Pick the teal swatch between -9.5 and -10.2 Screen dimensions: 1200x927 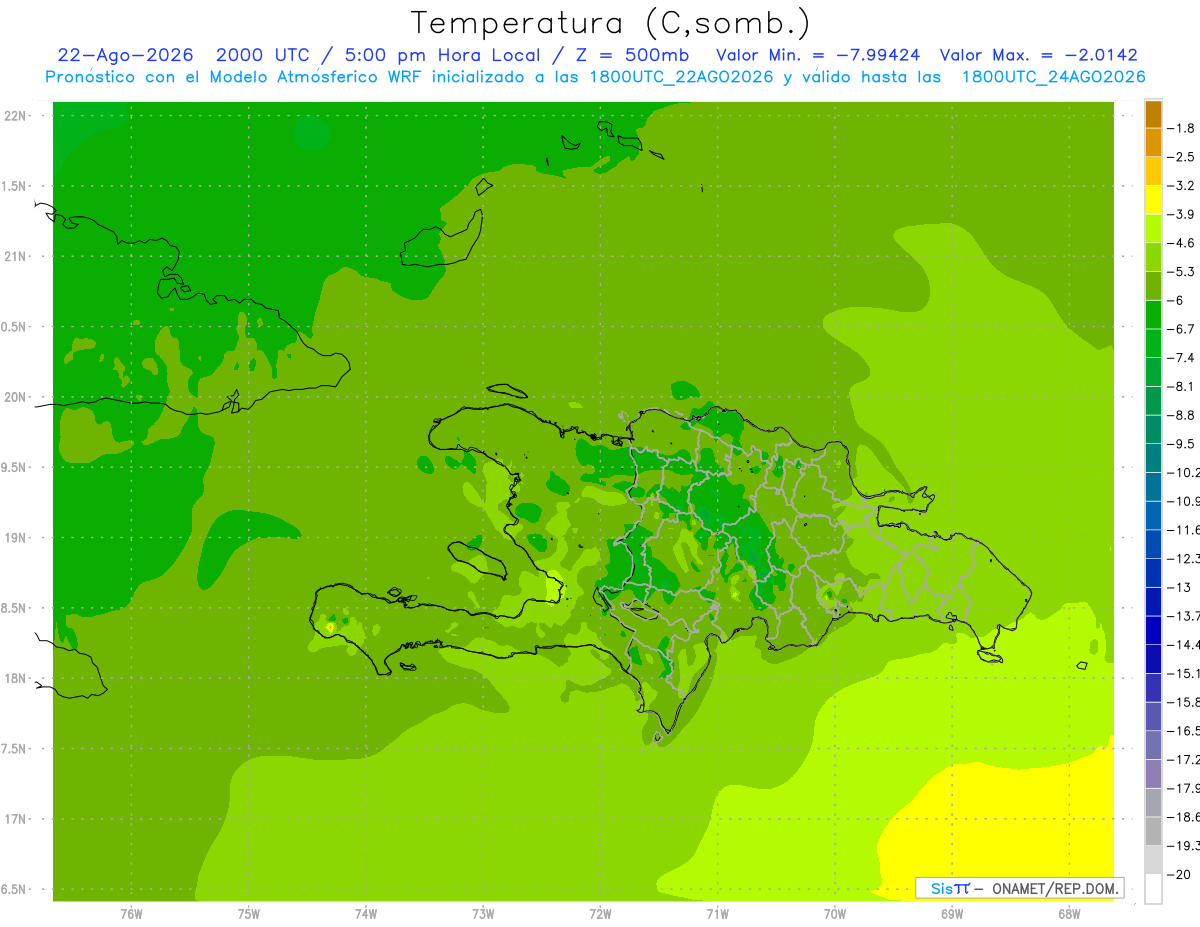click(1153, 458)
